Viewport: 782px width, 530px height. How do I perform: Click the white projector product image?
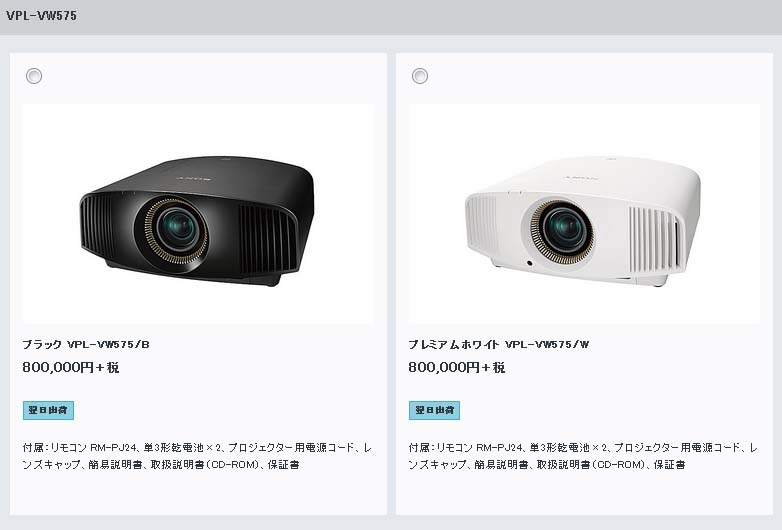pyautogui.click(x=584, y=214)
